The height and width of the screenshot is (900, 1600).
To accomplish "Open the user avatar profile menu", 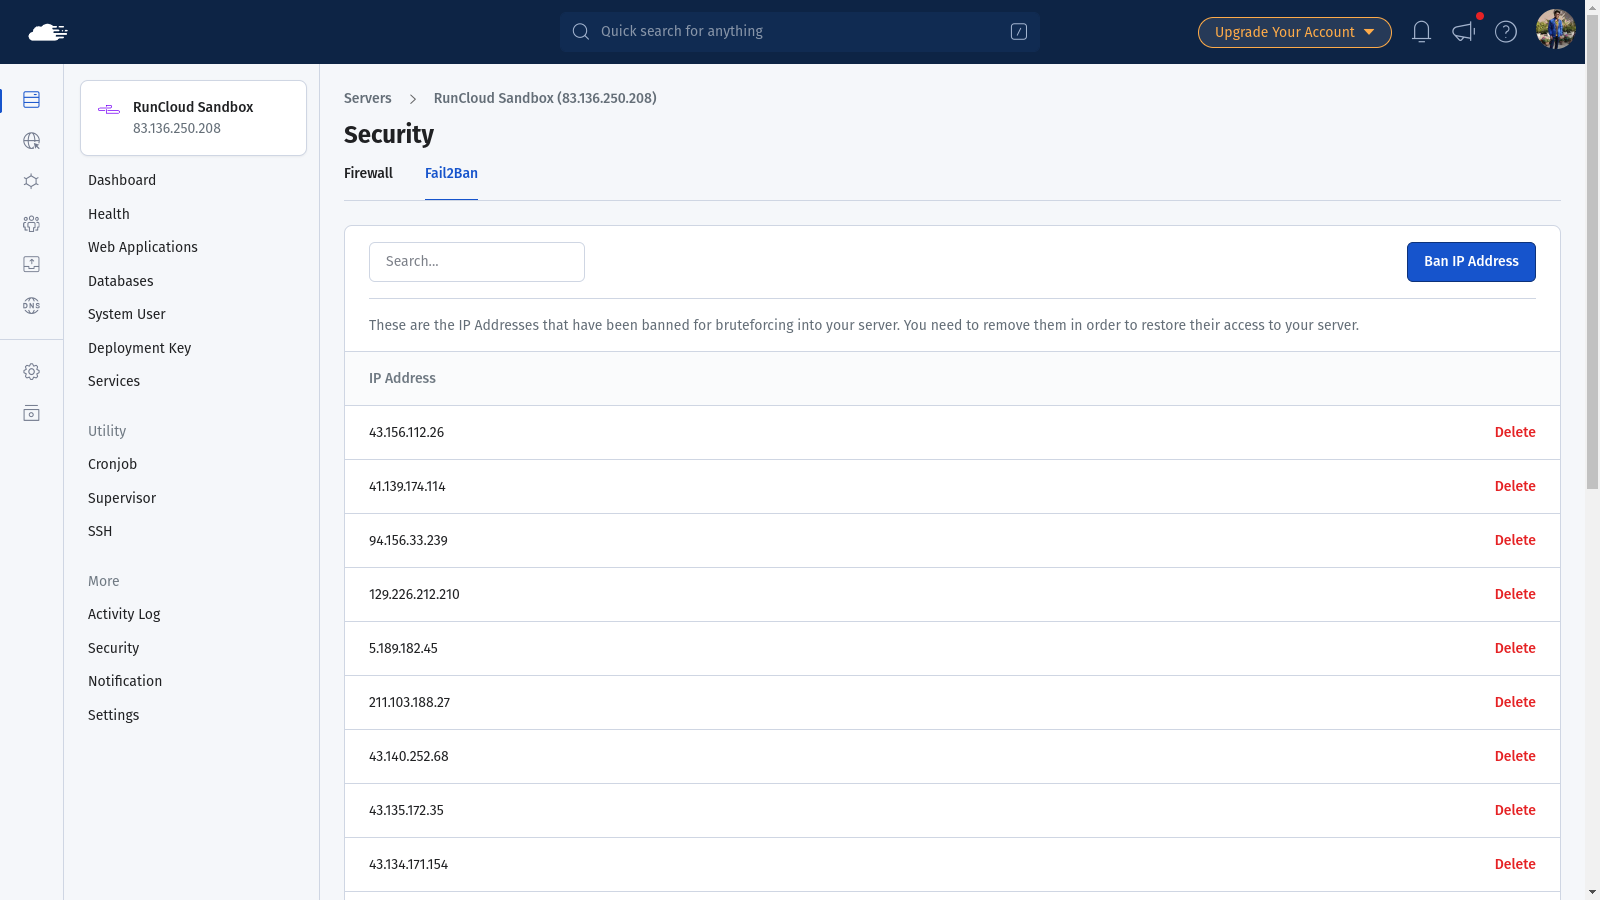I will click(1555, 30).
